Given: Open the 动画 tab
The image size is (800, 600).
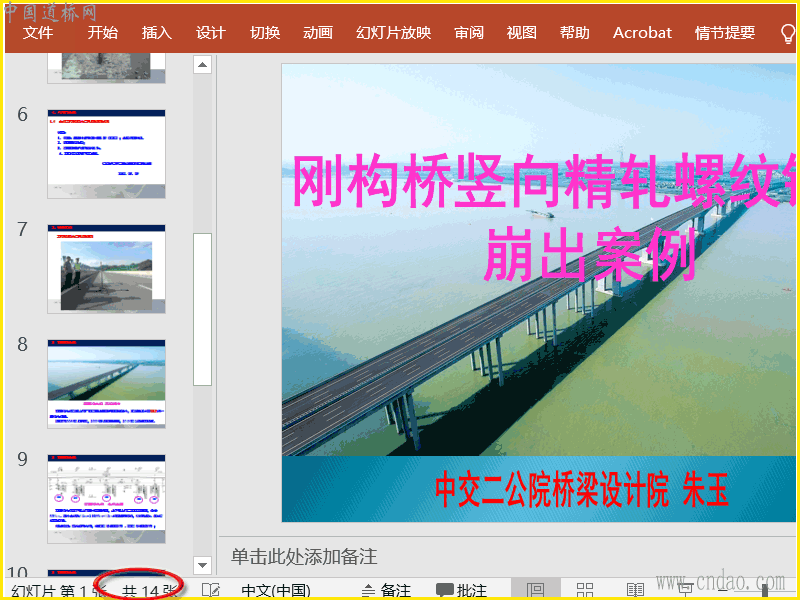Looking at the screenshot, I should [318, 33].
